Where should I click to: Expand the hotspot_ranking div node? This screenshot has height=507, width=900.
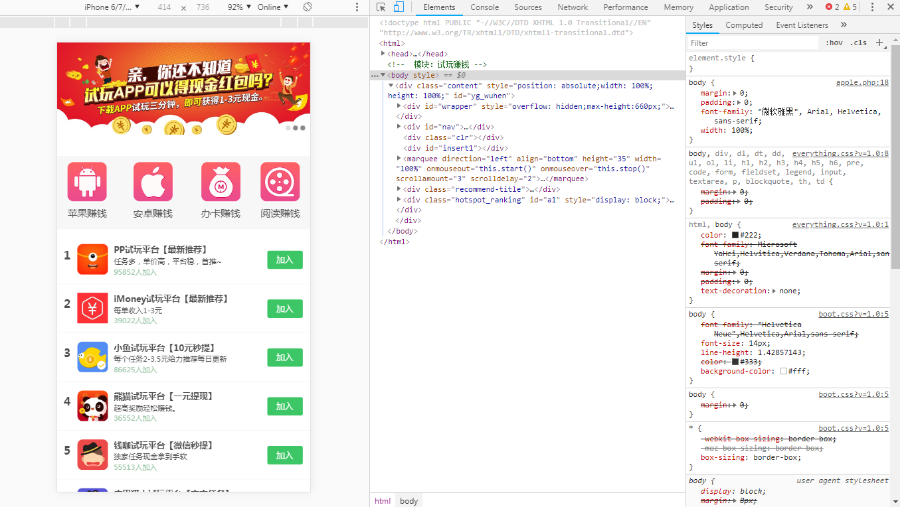click(399, 199)
